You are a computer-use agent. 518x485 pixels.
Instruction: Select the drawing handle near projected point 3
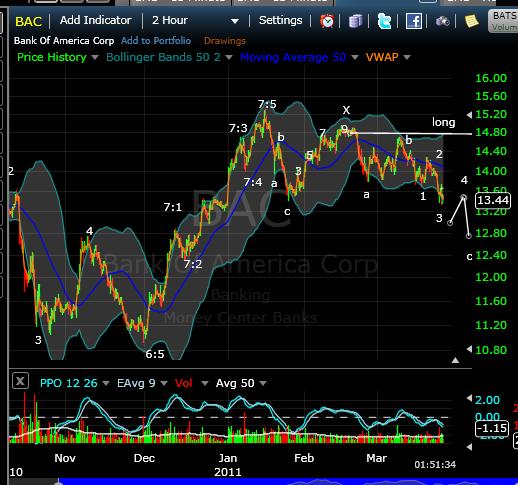450,223
